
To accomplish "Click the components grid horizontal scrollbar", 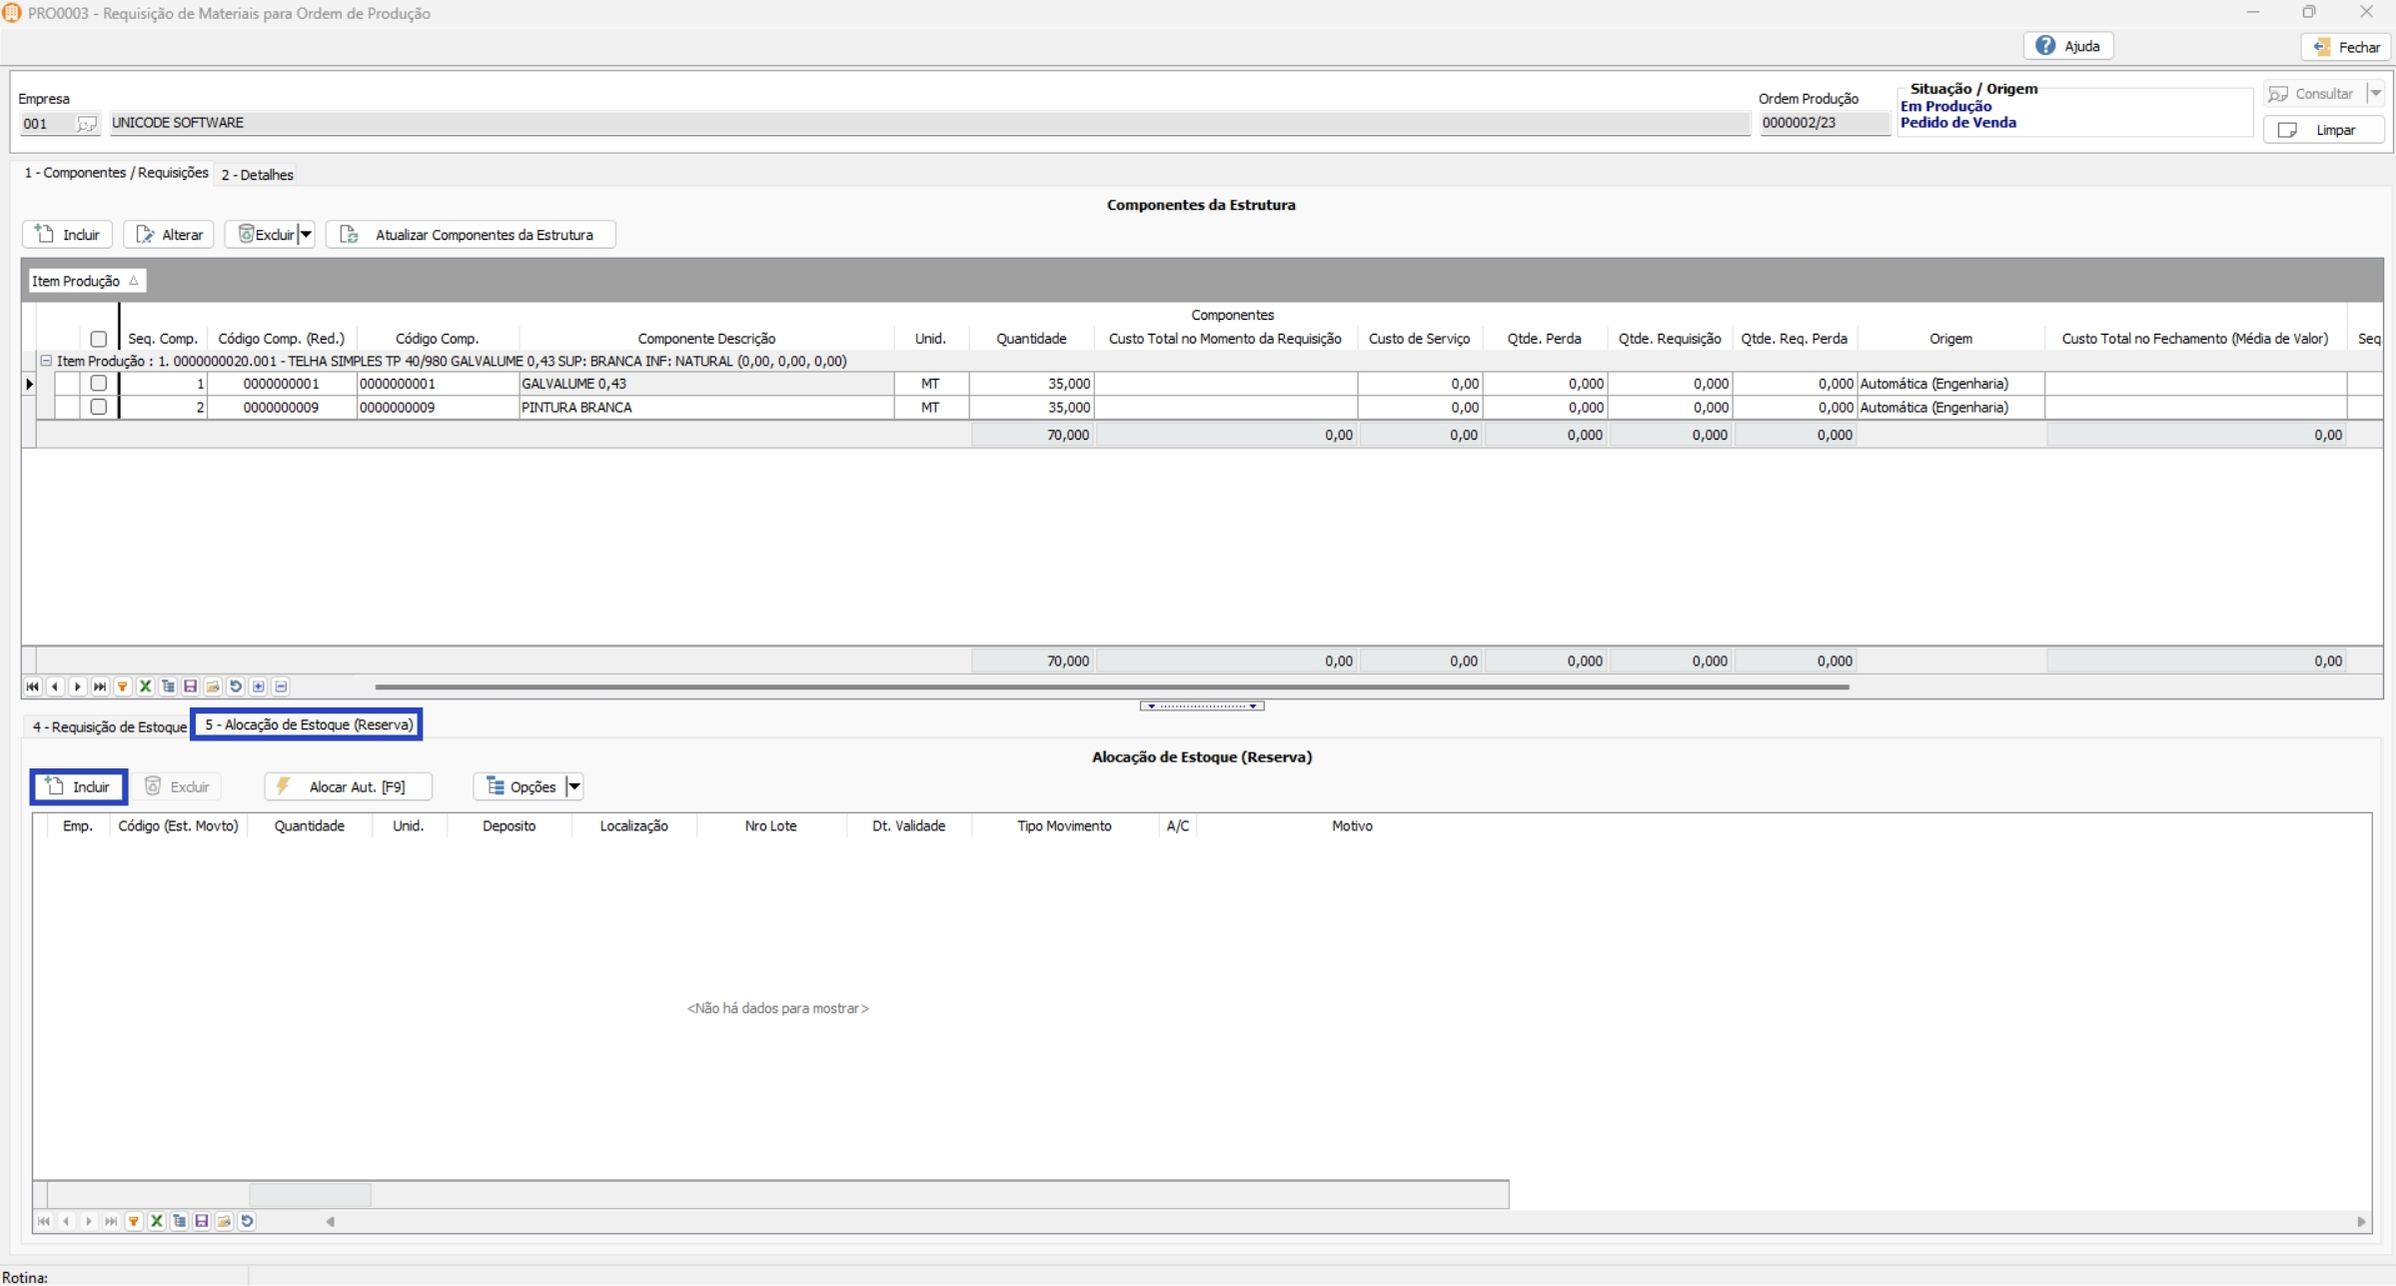I will 1110,687.
